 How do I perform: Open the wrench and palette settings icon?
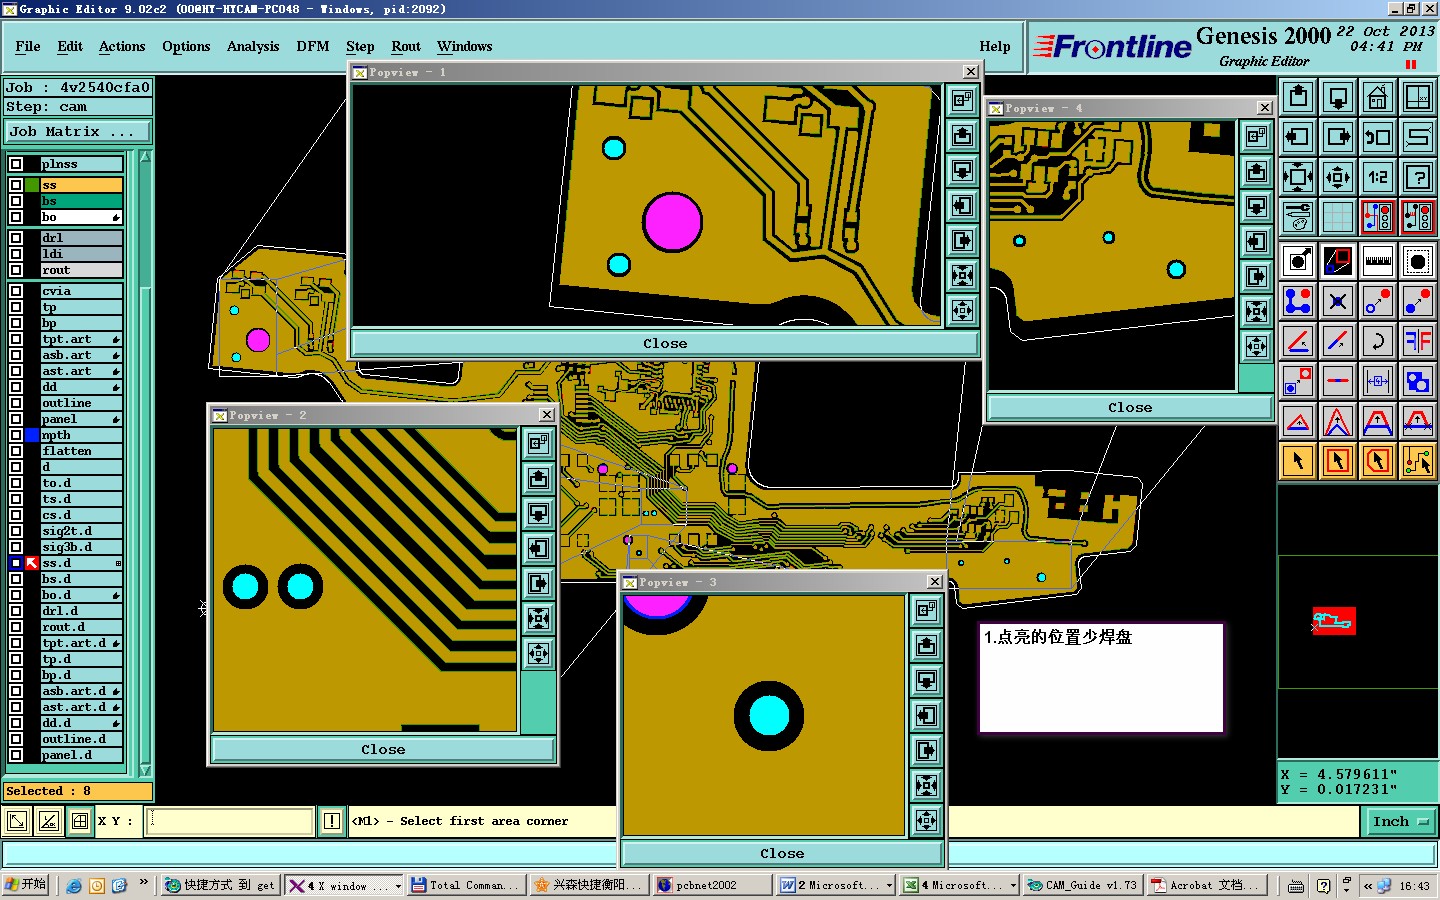click(1298, 217)
